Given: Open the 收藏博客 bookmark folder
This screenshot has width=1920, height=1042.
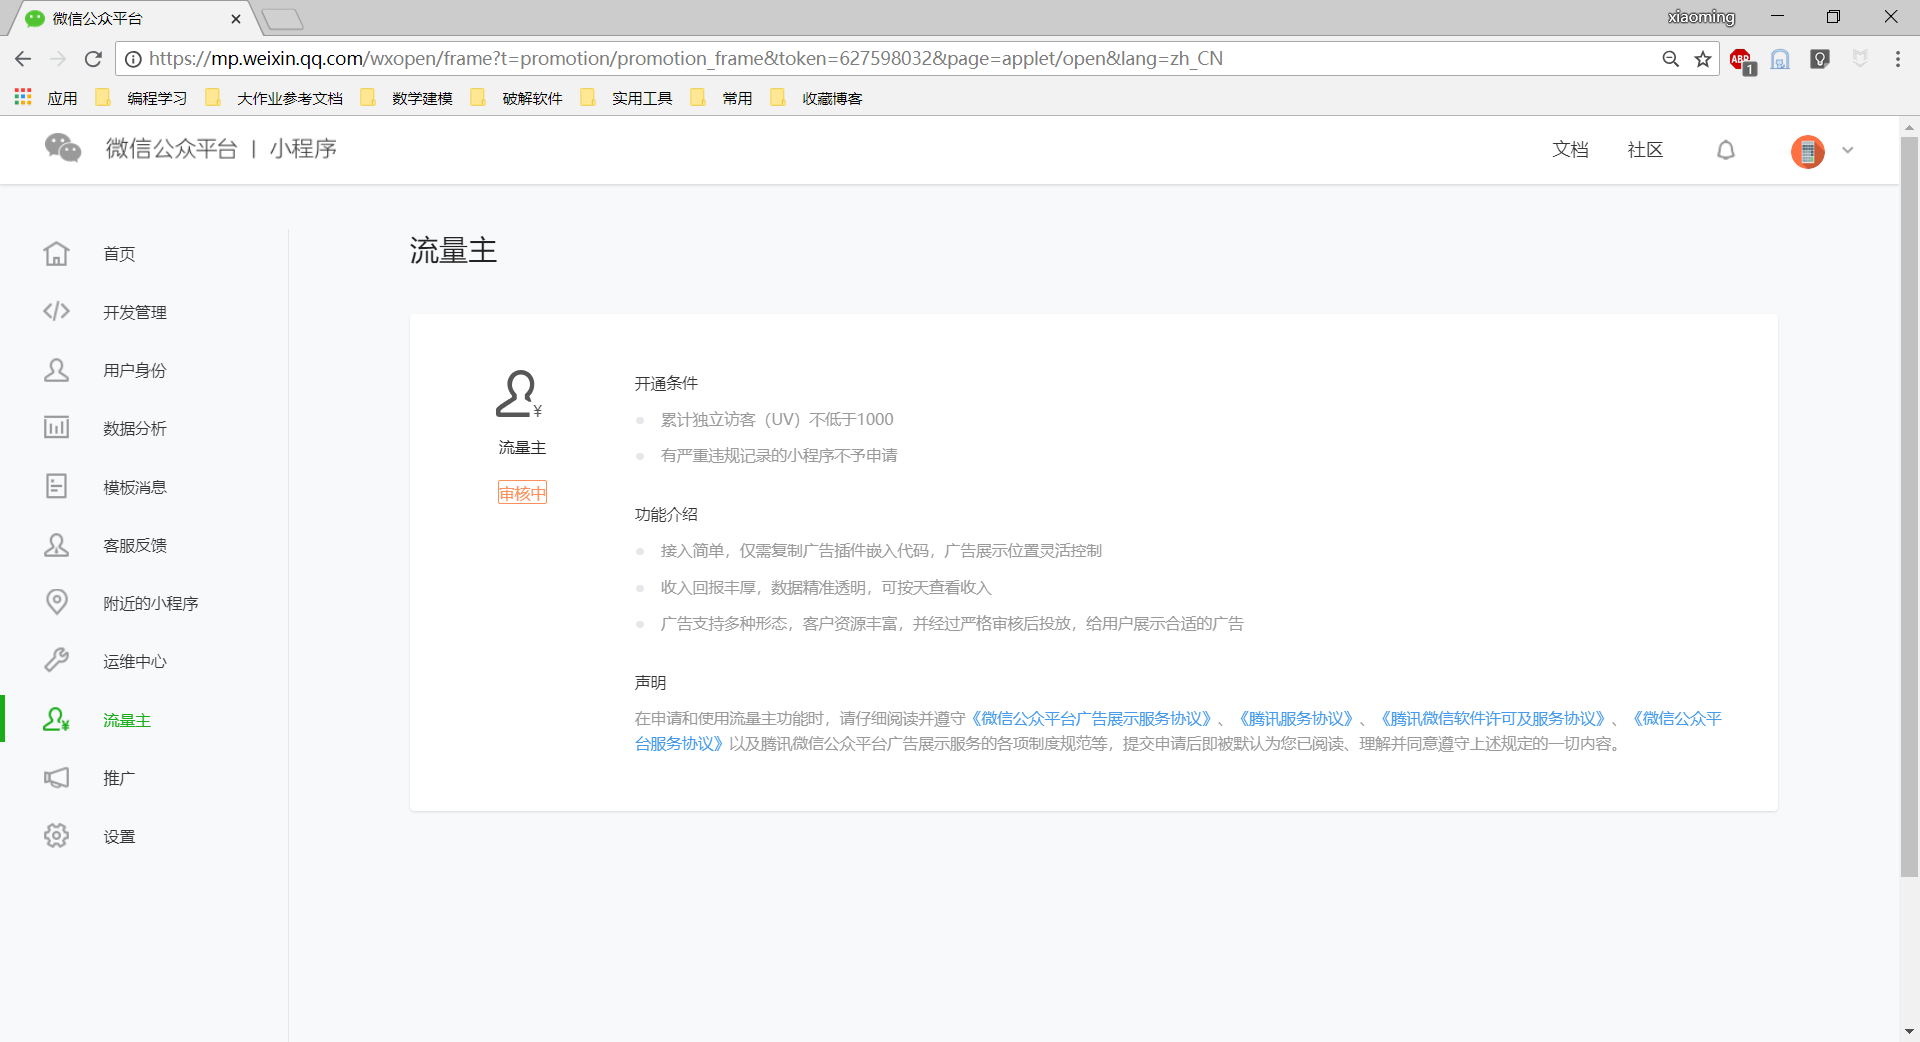Looking at the screenshot, I should click(x=816, y=98).
